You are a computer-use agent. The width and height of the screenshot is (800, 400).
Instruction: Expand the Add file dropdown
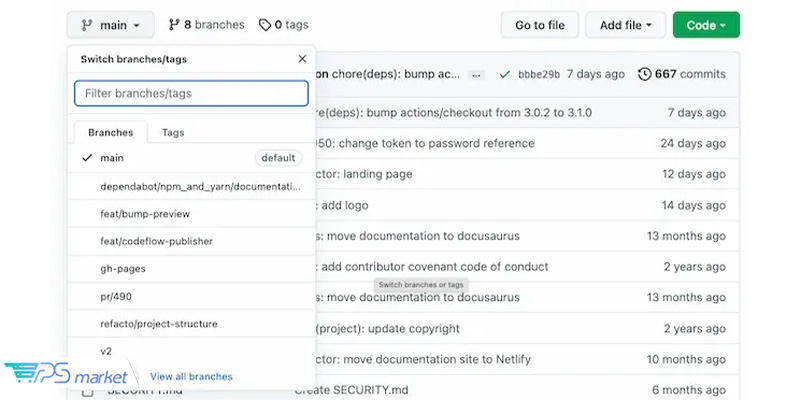pos(626,24)
